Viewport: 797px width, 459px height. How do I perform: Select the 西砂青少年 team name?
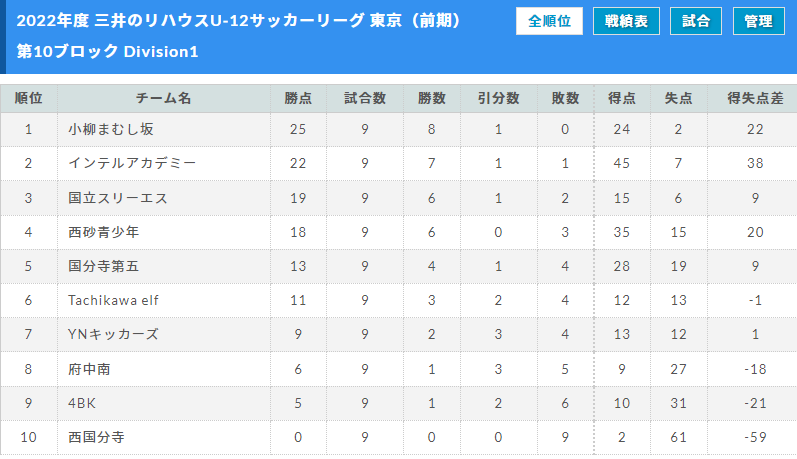[104, 232]
